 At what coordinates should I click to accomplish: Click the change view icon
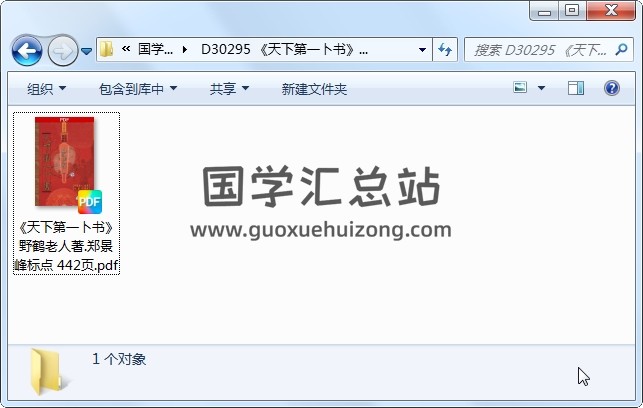[520, 87]
